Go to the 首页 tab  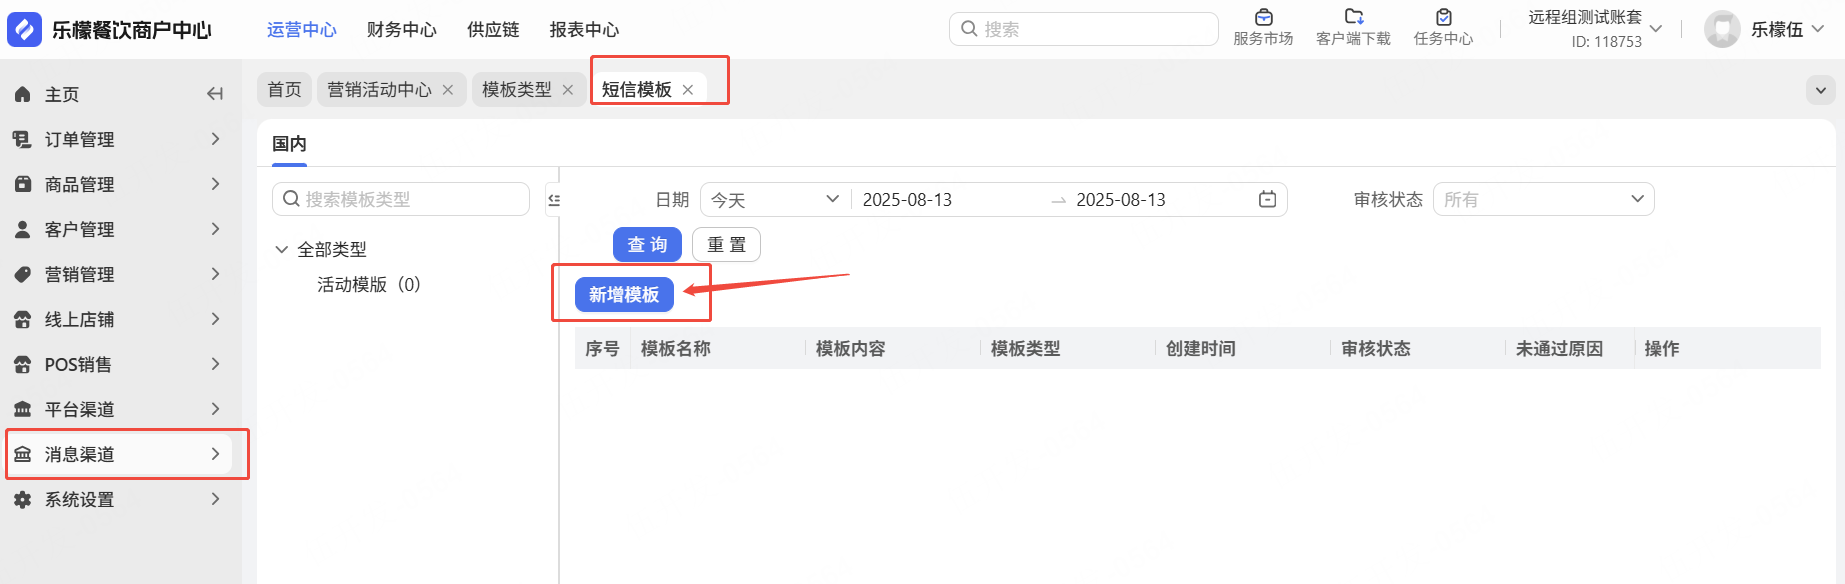(285, 90)
